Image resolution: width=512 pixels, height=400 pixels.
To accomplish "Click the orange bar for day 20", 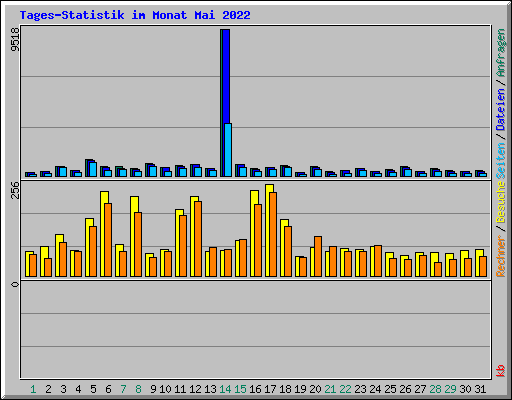I will coord(318,256).
